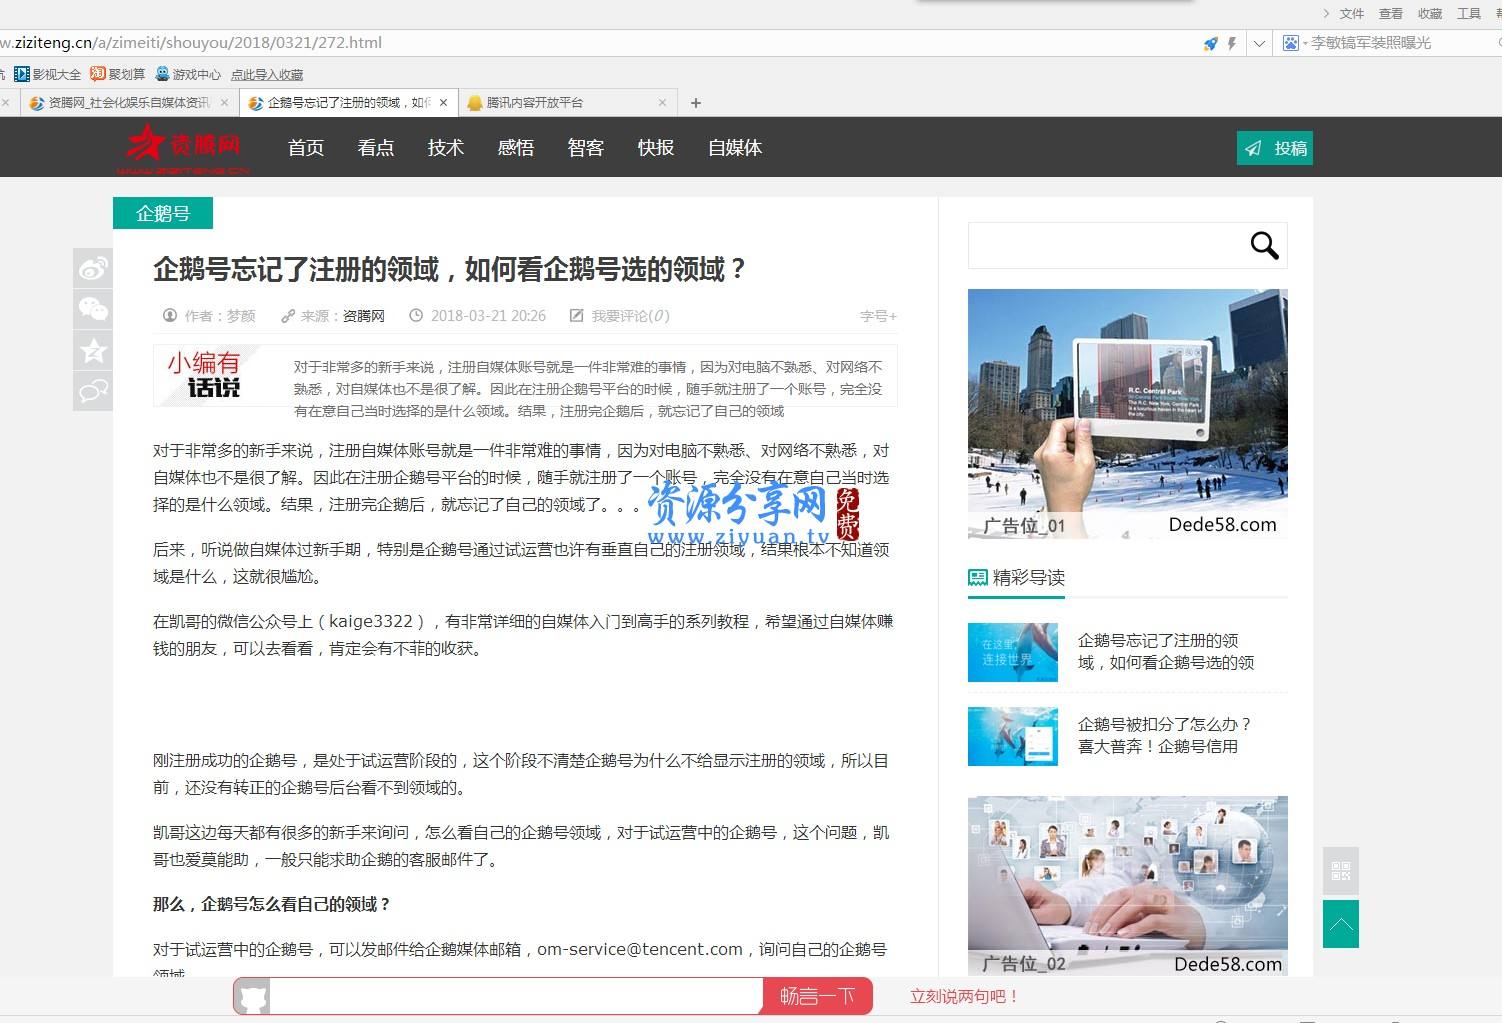Click the red 畅言一下 button
Screen dimensions: 1502x1023
818,996
